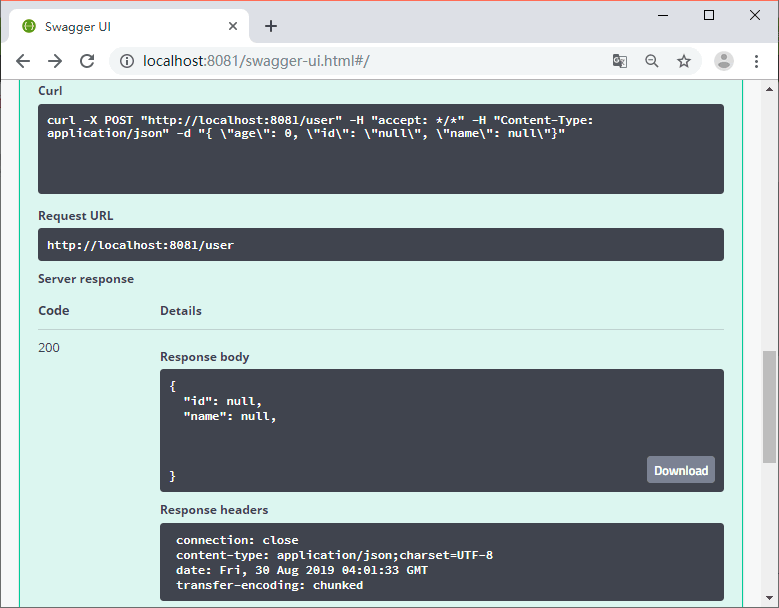Click the Curl heading
Image resolution: width=779 pixels, height=608 pixels.
click(x=50, y=91)
